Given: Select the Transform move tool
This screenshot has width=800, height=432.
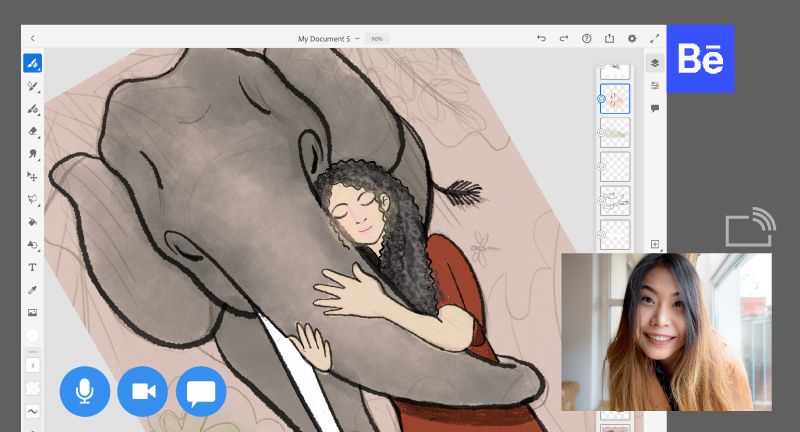Looking at the screenshot, I should point(32,176).
